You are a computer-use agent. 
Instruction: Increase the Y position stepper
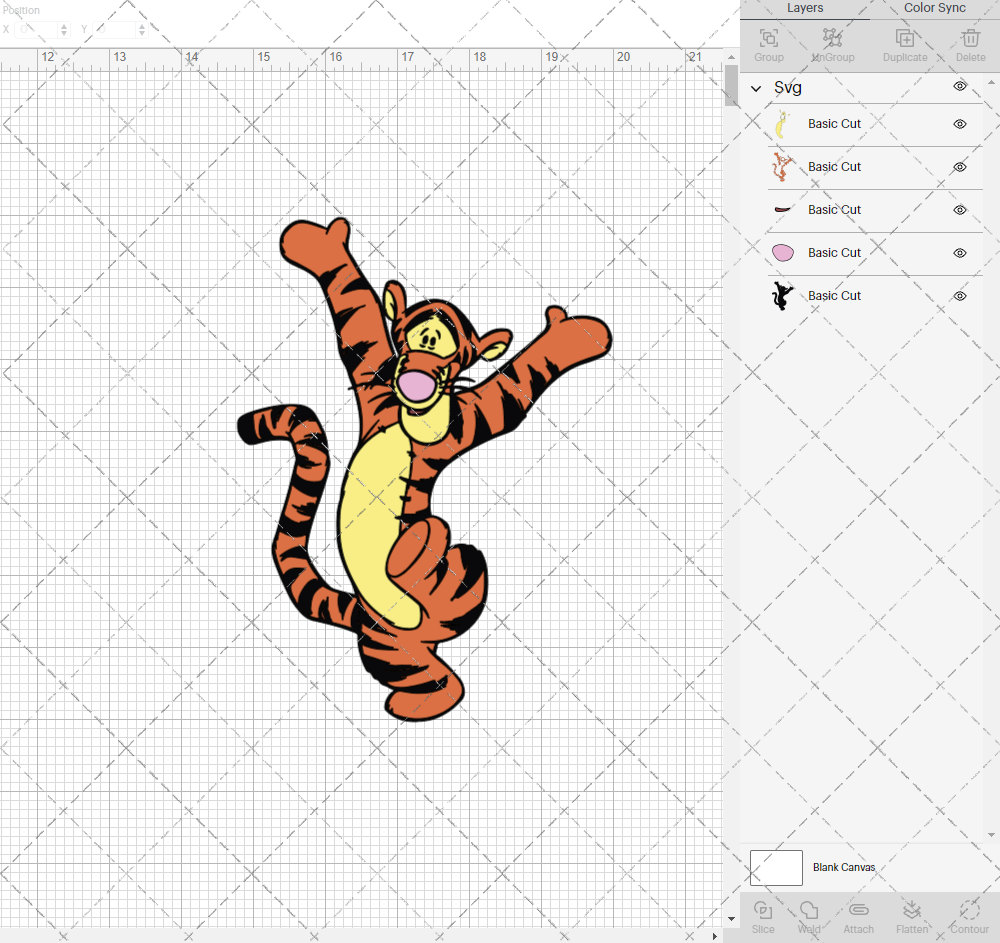142,26
